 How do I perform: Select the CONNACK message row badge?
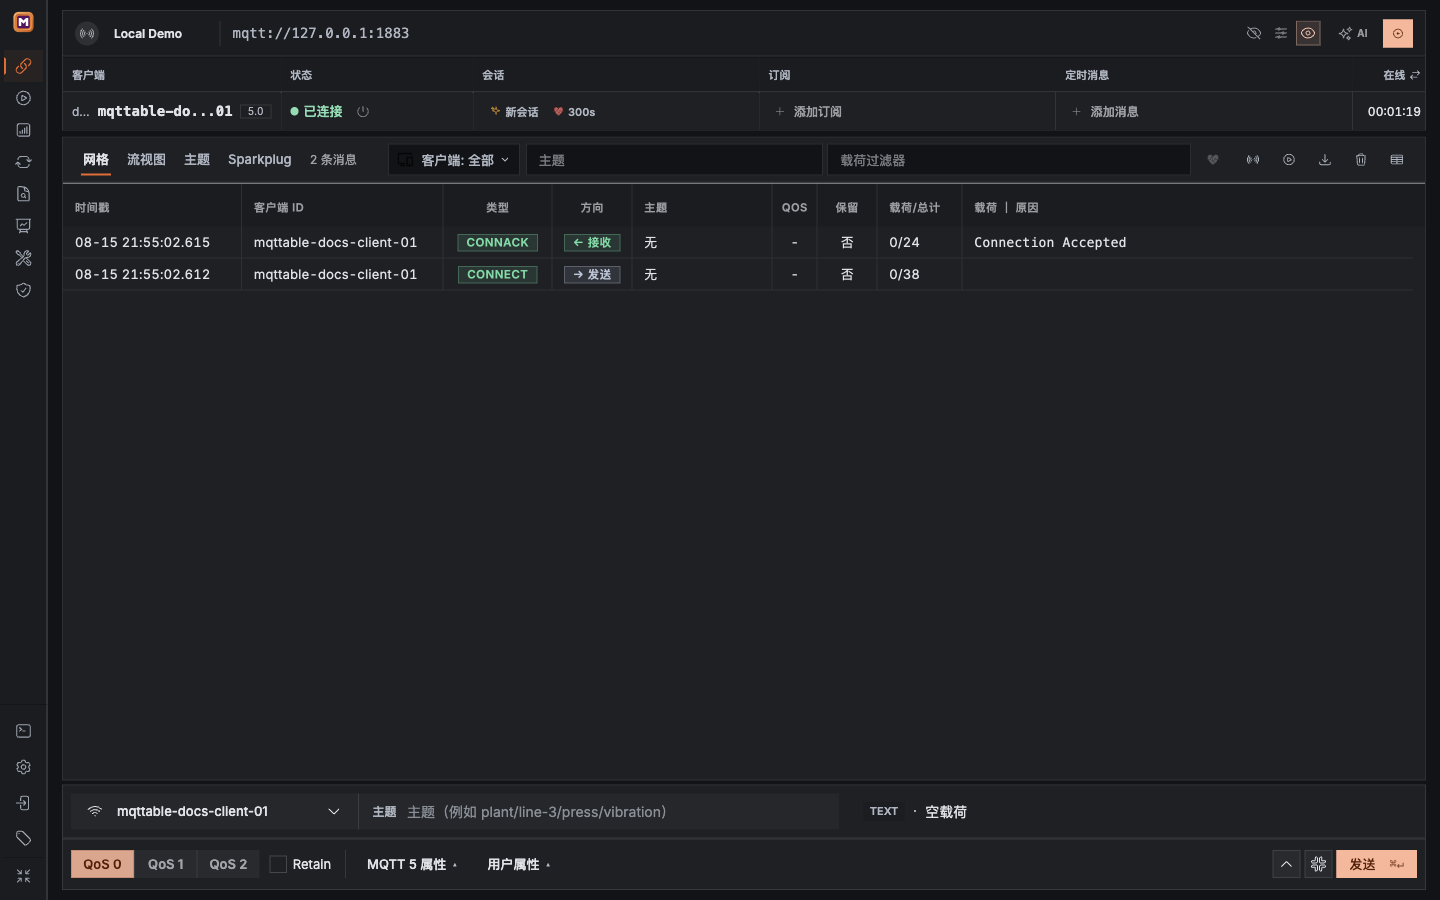497,242
